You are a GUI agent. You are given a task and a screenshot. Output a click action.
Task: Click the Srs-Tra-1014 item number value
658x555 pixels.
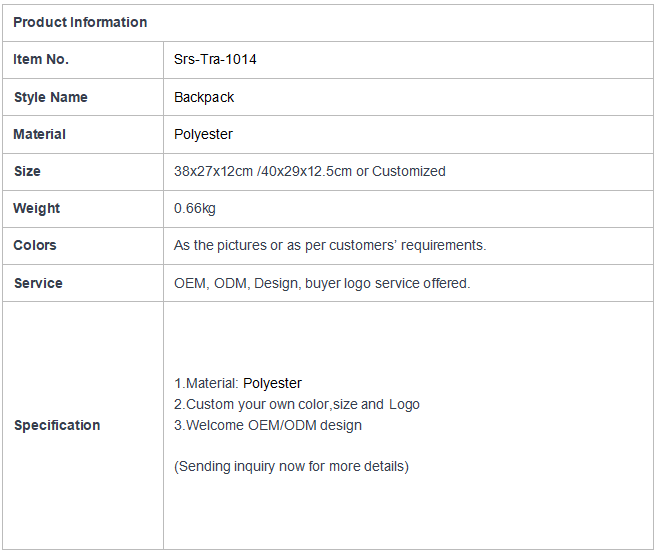point(215,59)
